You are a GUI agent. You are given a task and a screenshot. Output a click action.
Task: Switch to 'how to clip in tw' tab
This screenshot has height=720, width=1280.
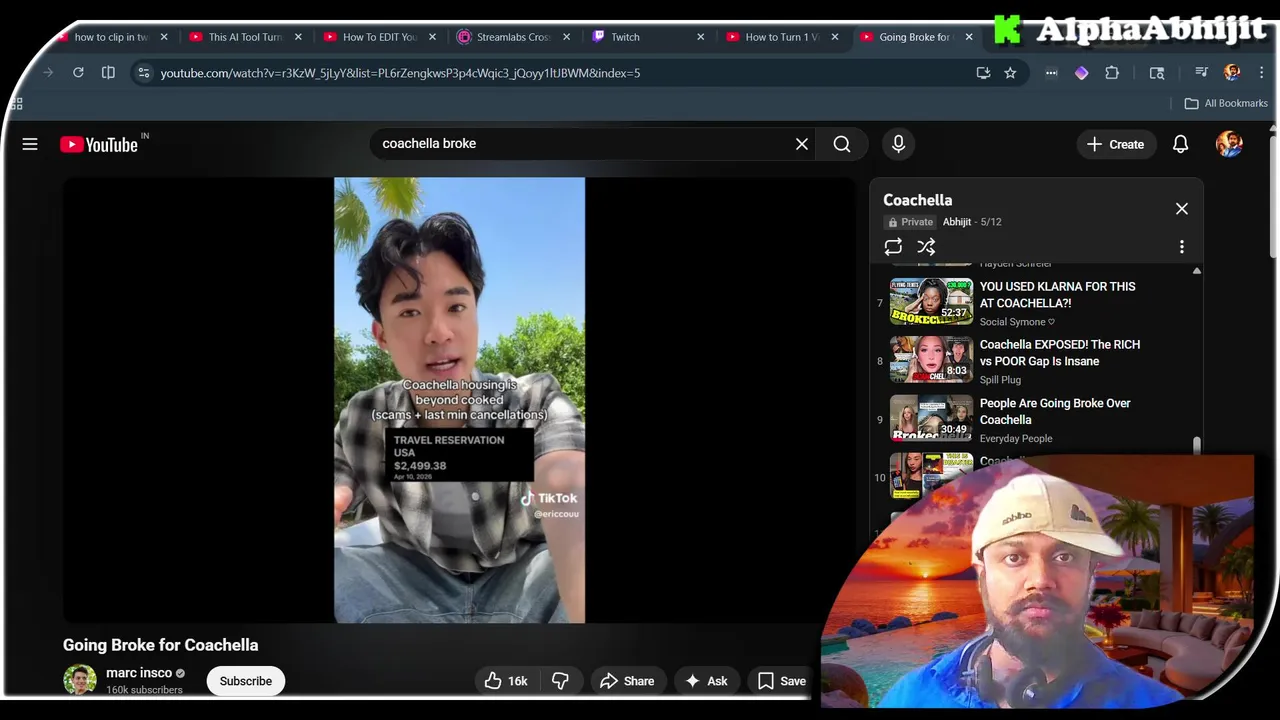(111, 37)
